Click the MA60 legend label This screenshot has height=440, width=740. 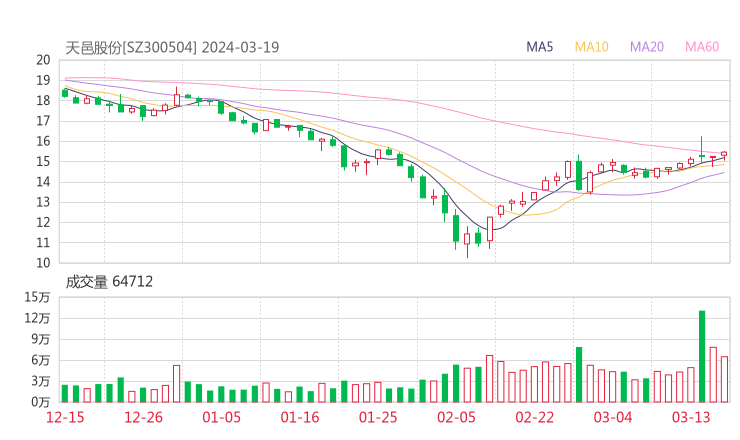tap(702, 47)
